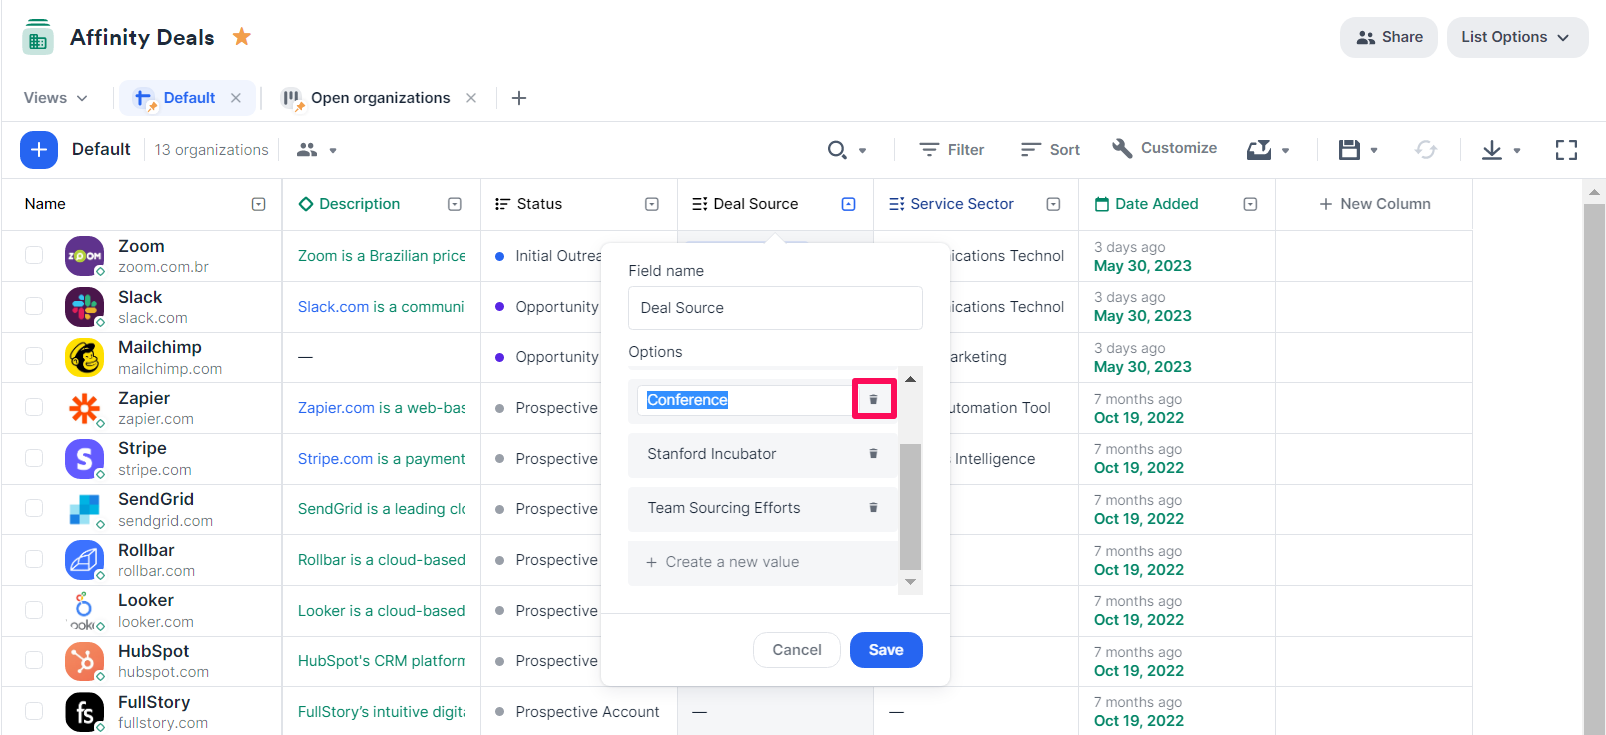Enter fullscreen mode for the list
This screenshot has width=1606, height=735.
[1566, 150]
